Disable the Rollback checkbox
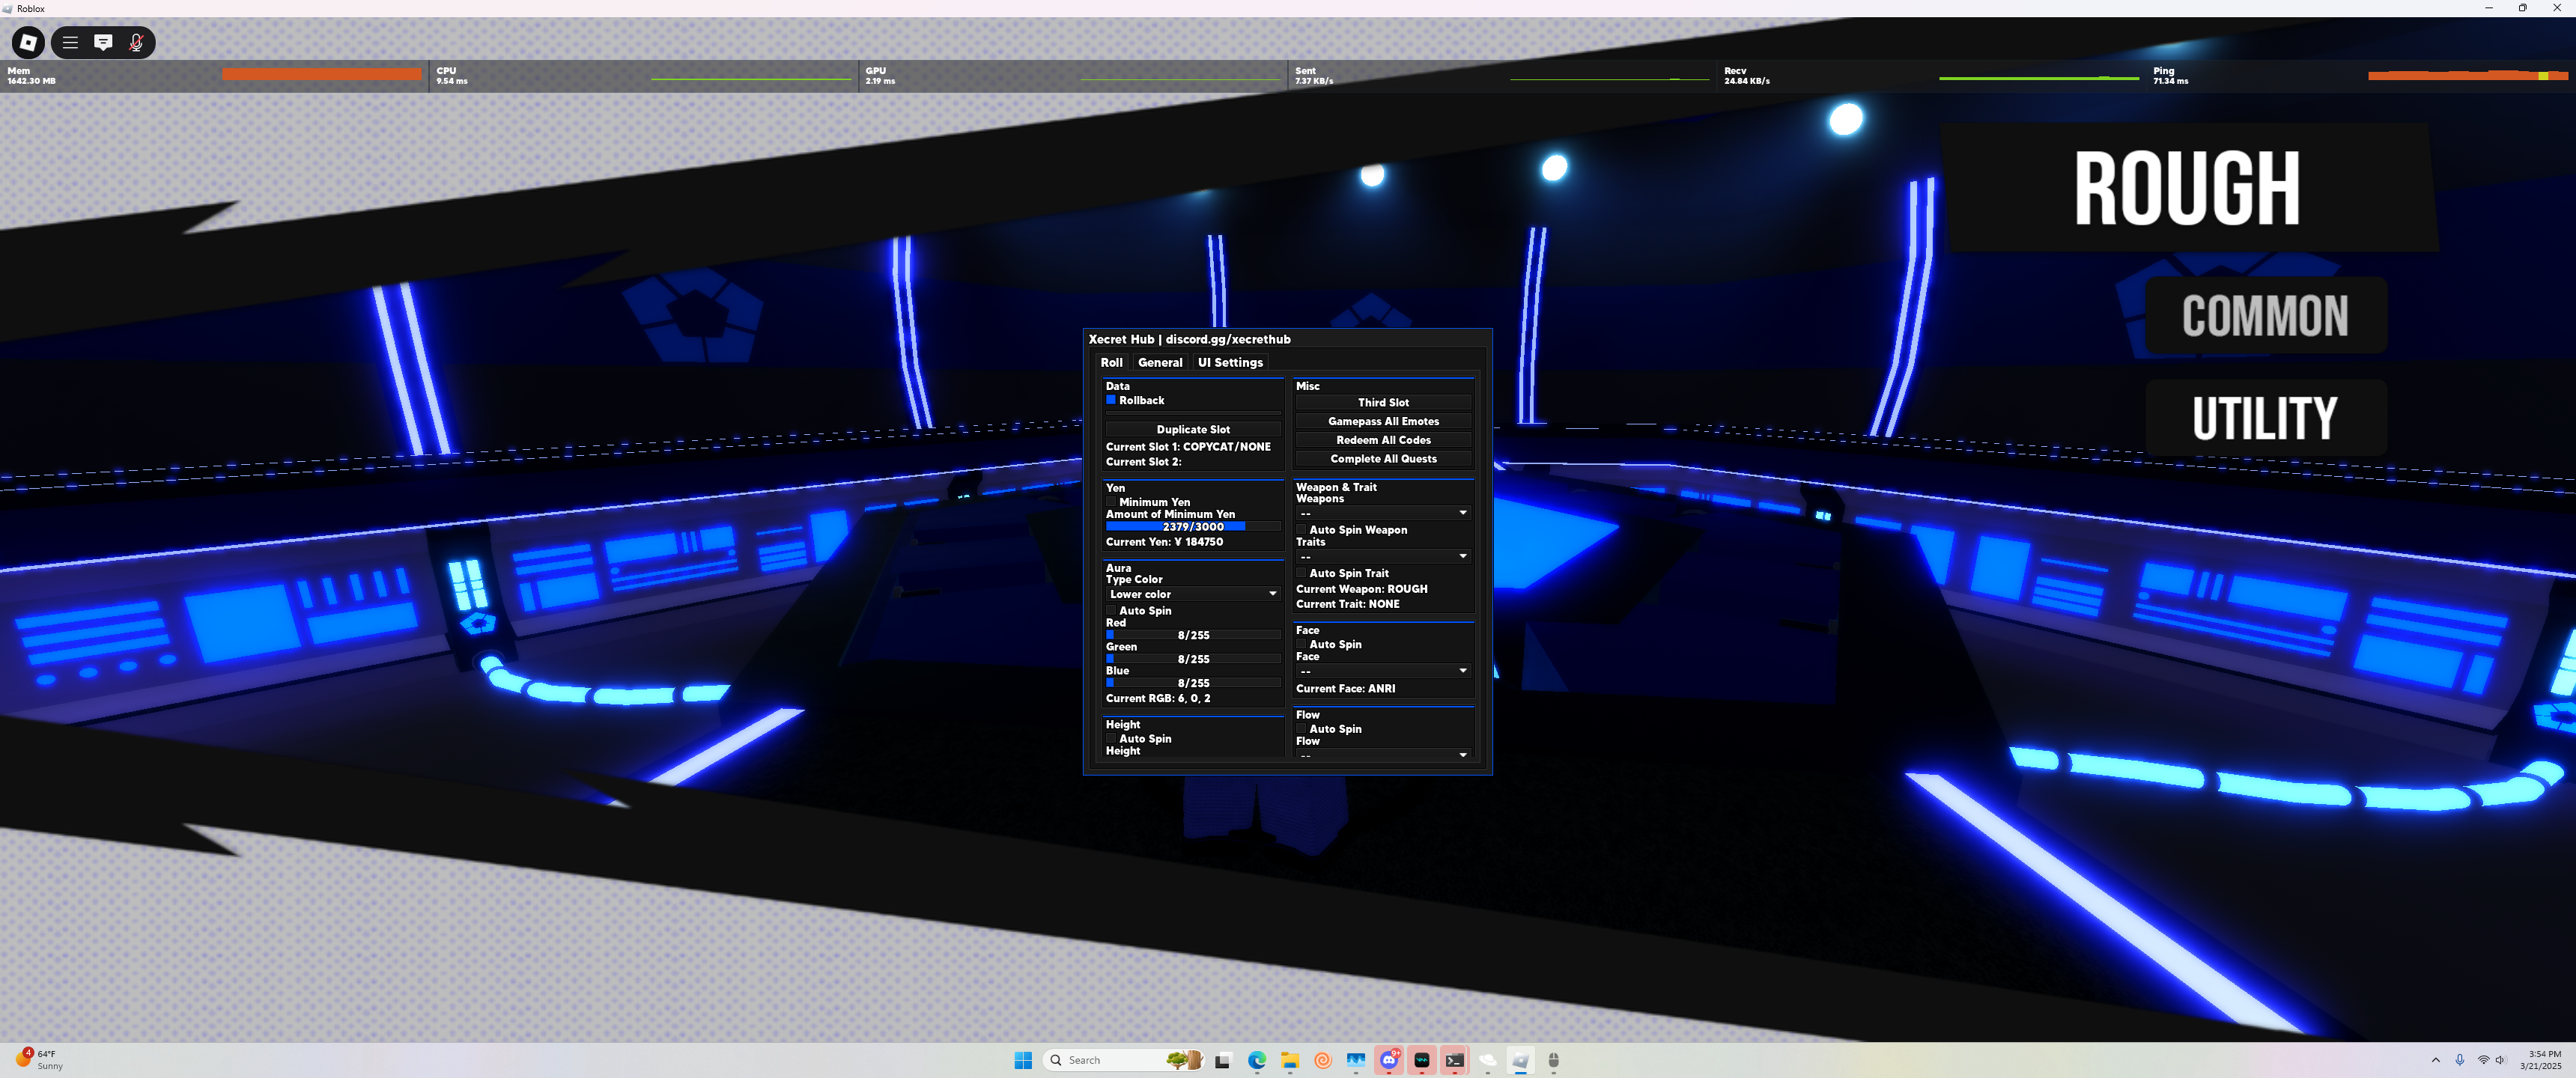Screen dimensions: 2576x1078 [1111, 400]
